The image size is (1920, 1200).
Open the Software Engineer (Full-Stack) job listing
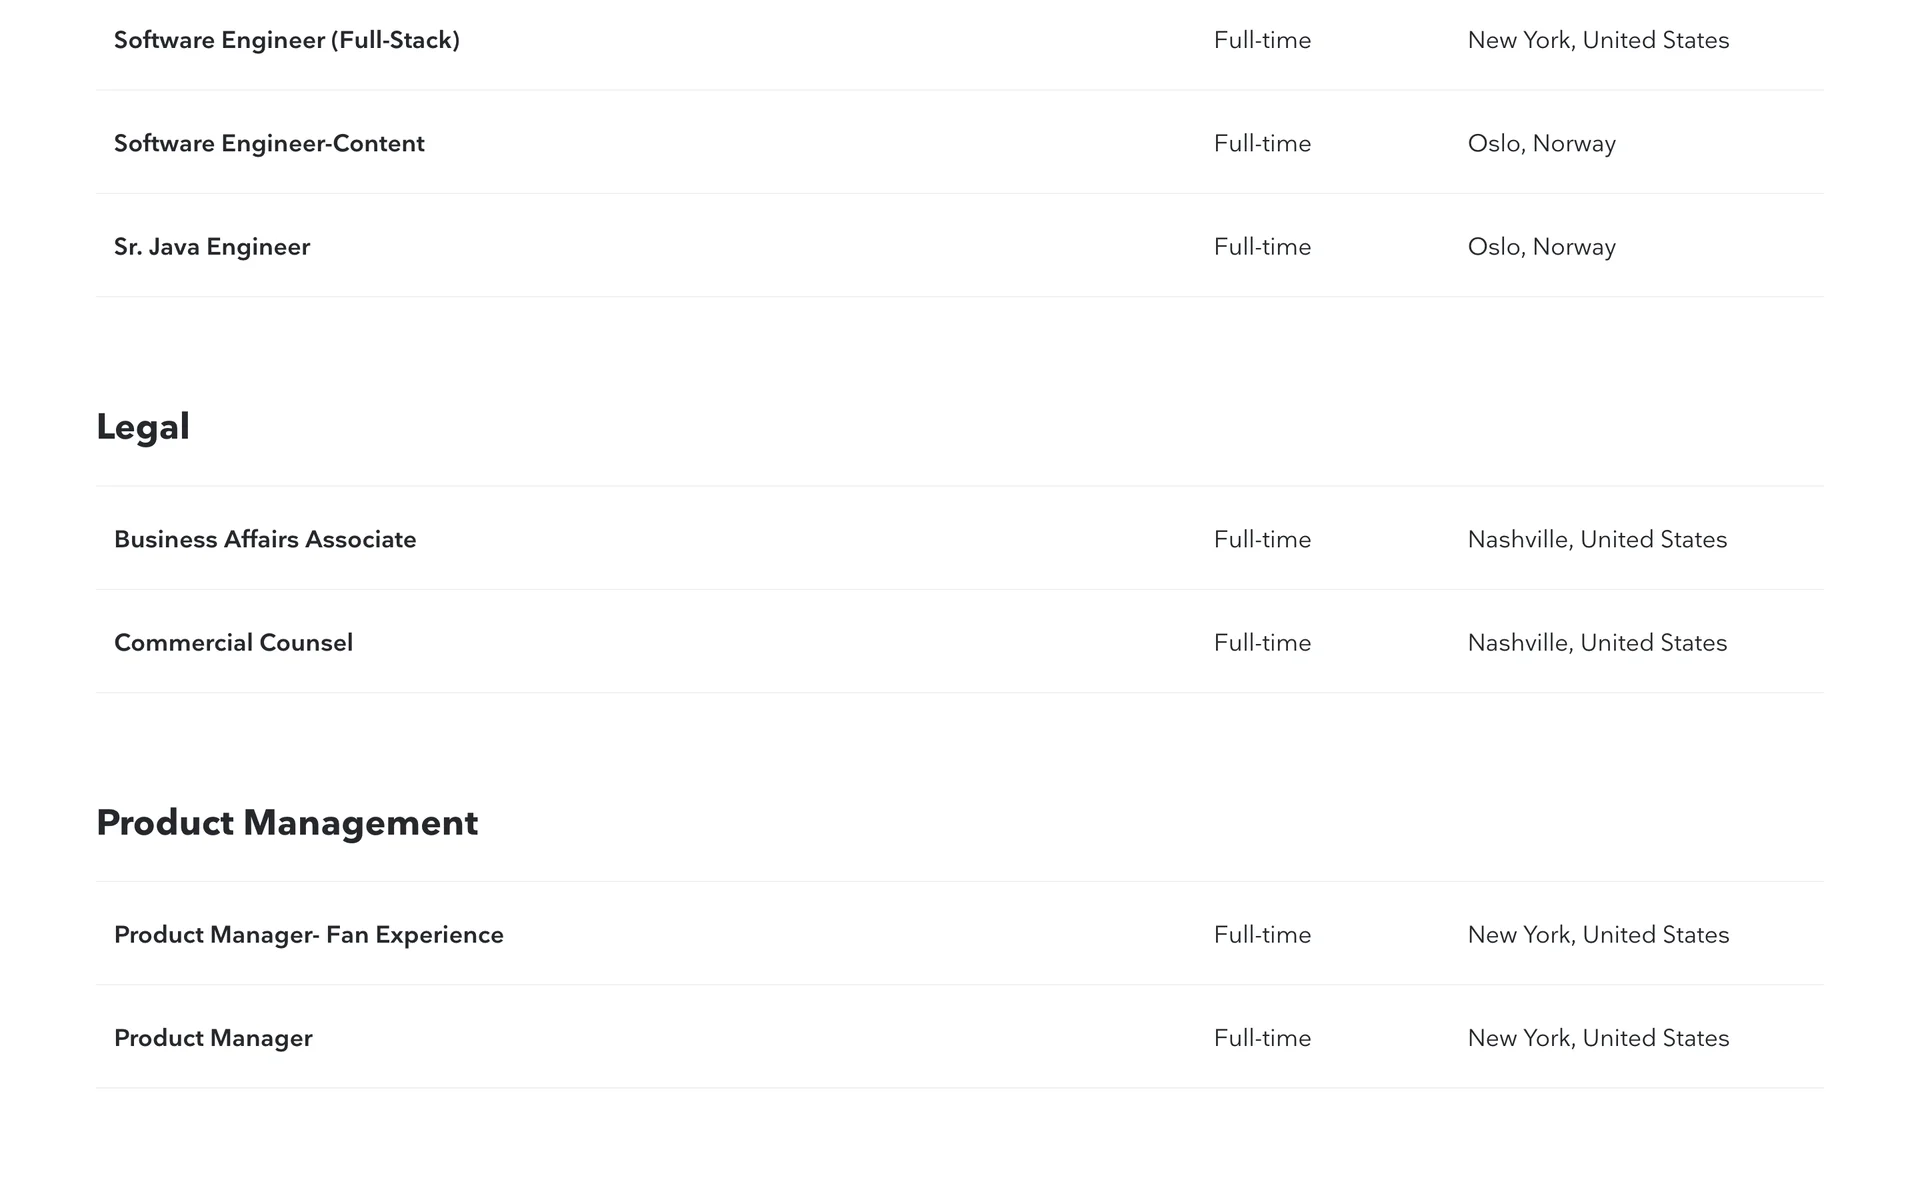pyautogui.click(x=287, y=40)
